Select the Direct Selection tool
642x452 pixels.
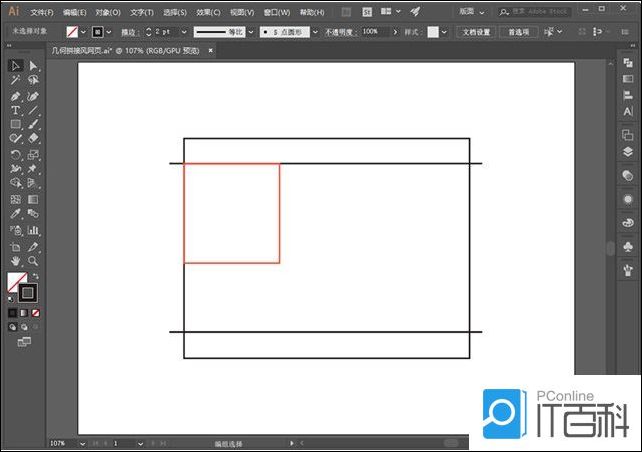(33, 66)
